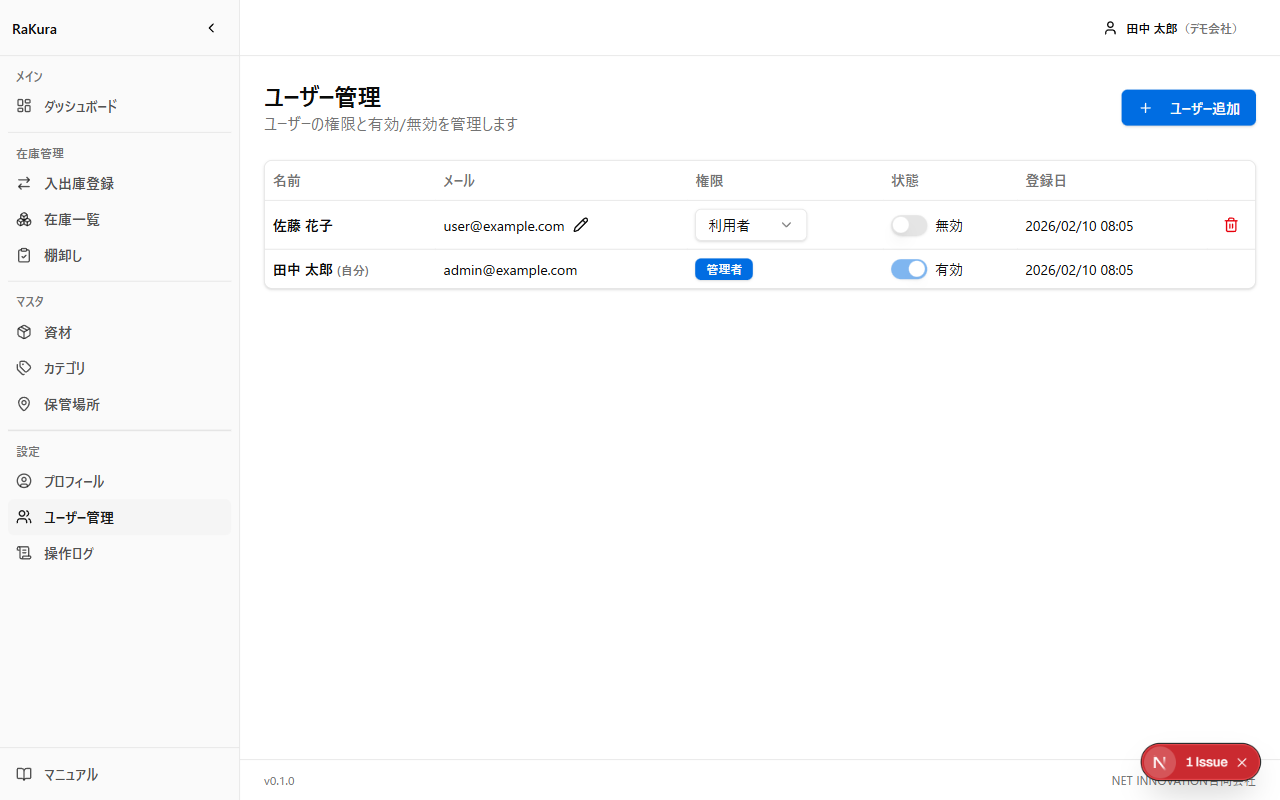The image size is (1280, 800).
Task: Toggle the 田中 太郎 有効 status switch
Action: pos(909,269)
